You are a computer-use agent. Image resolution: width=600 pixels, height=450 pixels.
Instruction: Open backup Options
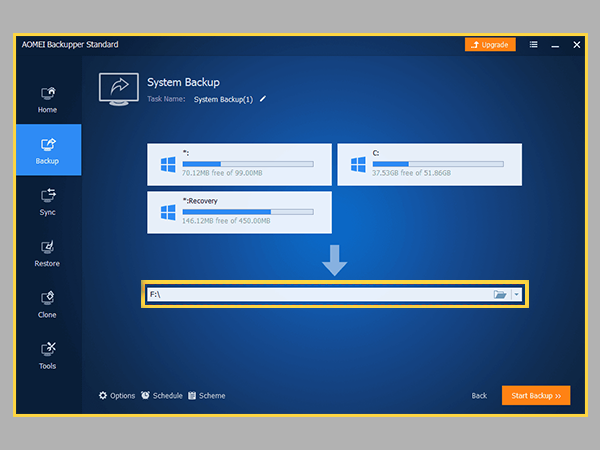[117, 395]
